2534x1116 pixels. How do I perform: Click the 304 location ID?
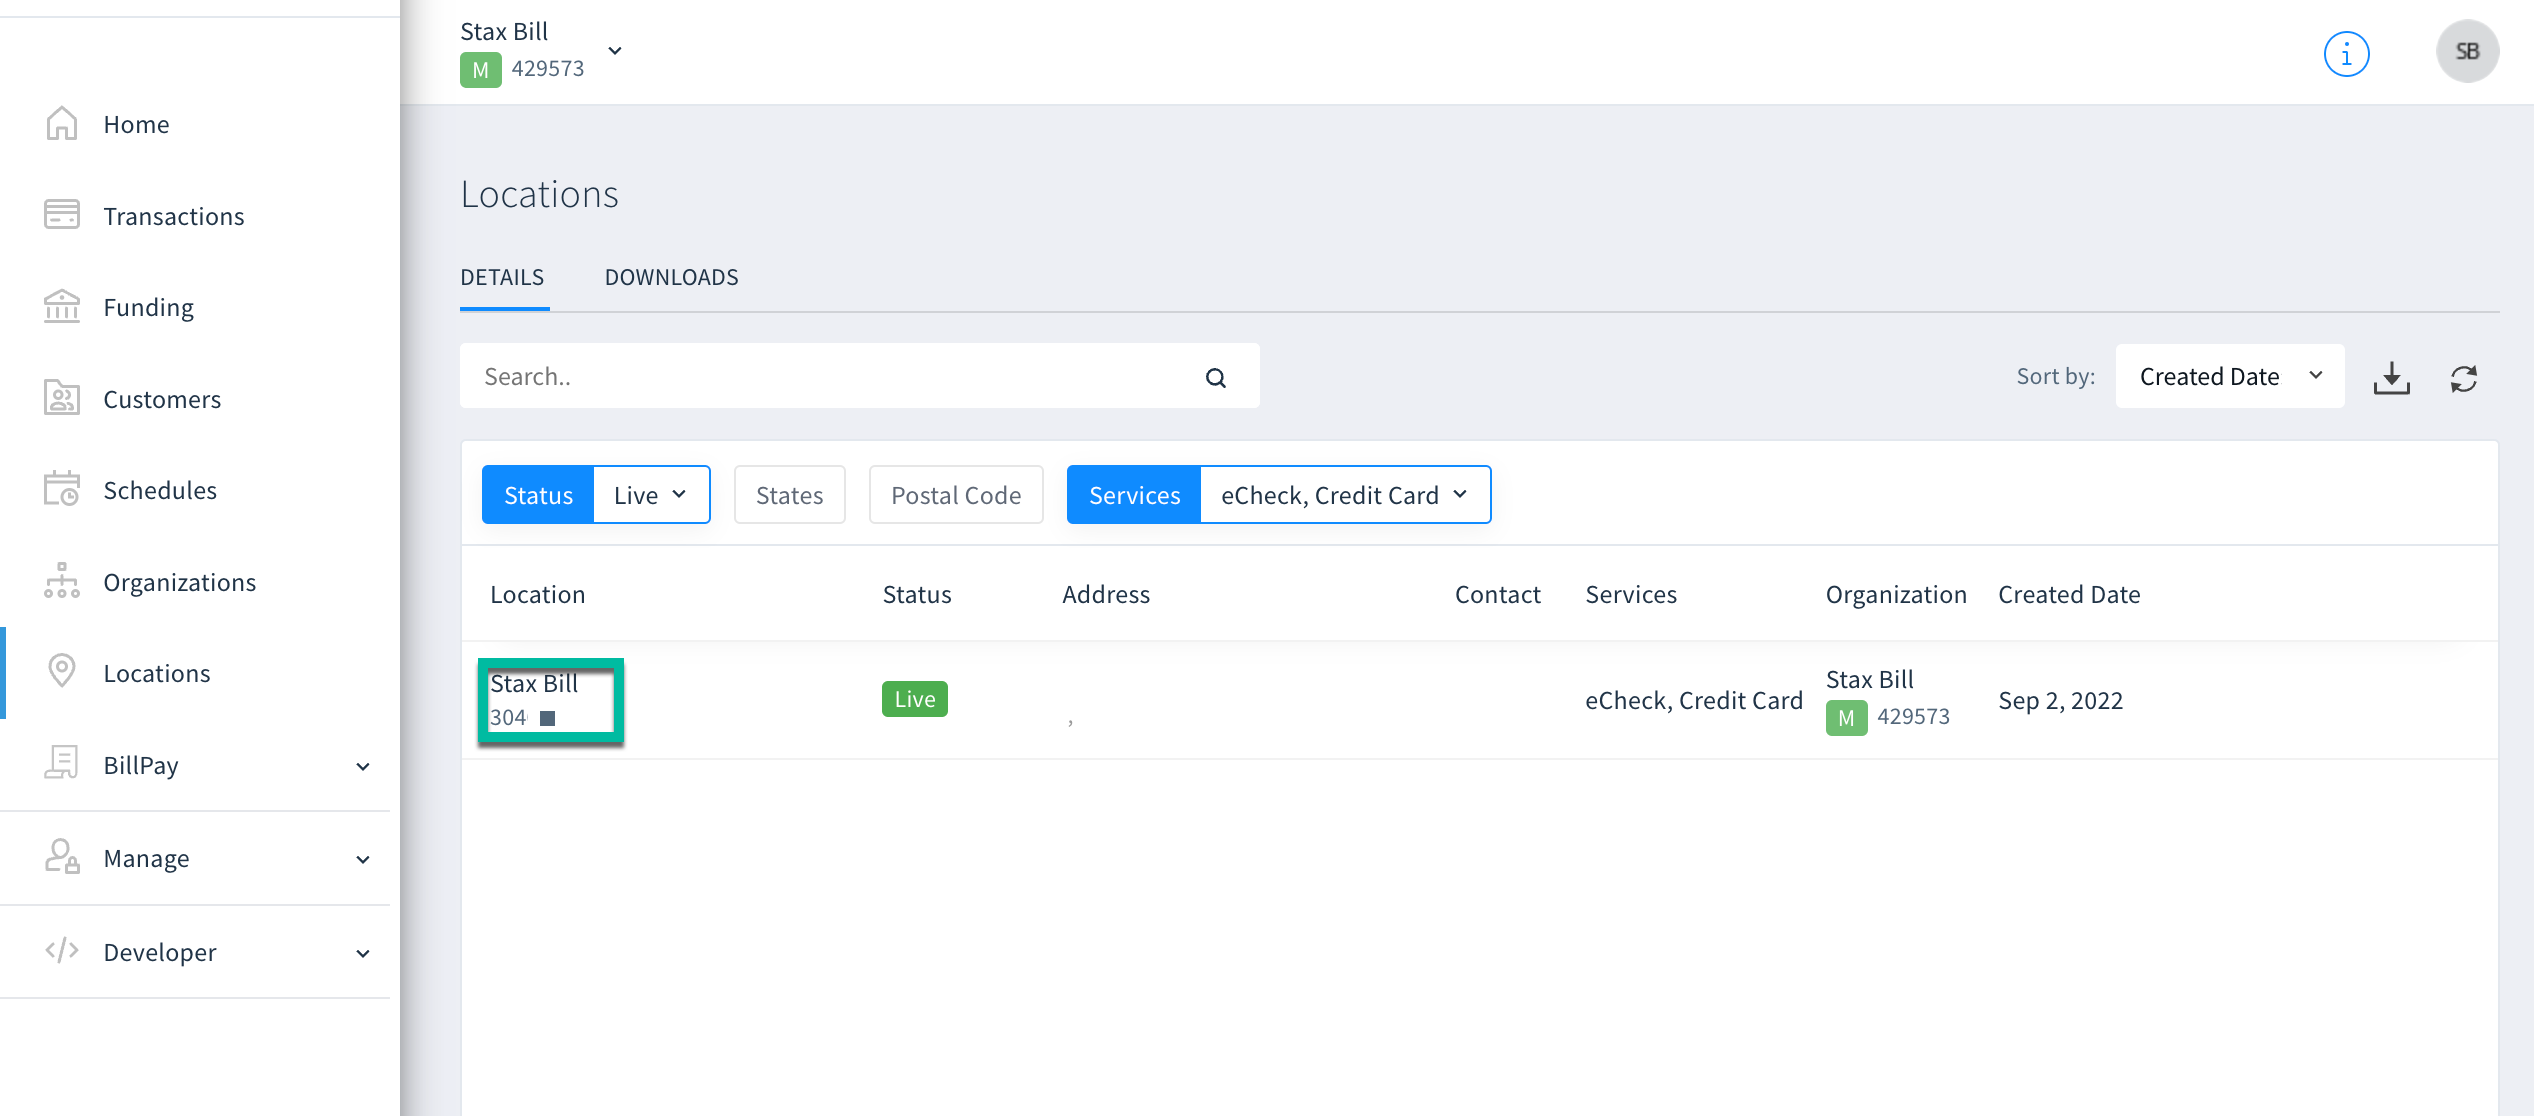(x=508, y=717)
